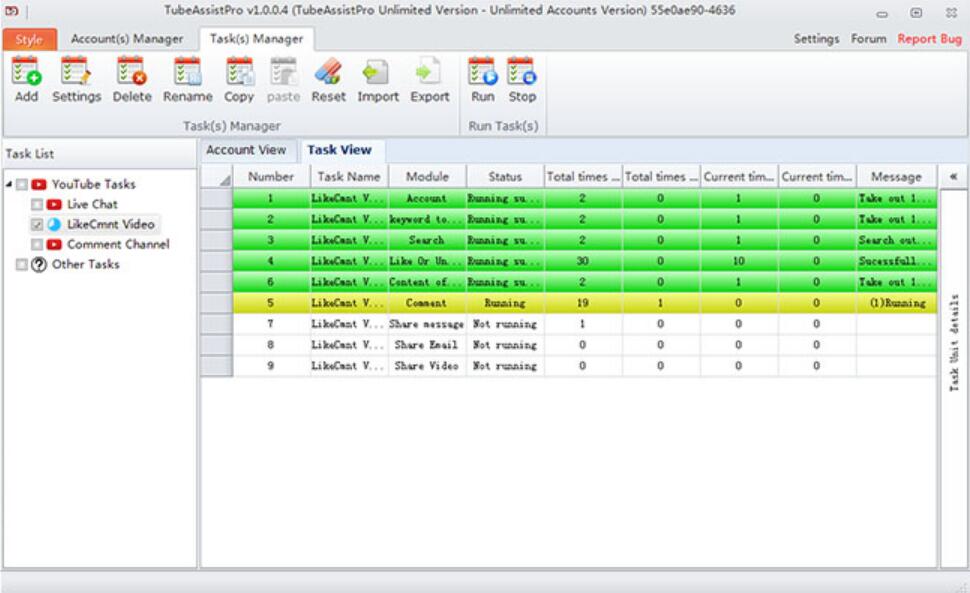Select the Rename task tool
Viewport: 970px width, 593px height.
[x=187, y=71]
